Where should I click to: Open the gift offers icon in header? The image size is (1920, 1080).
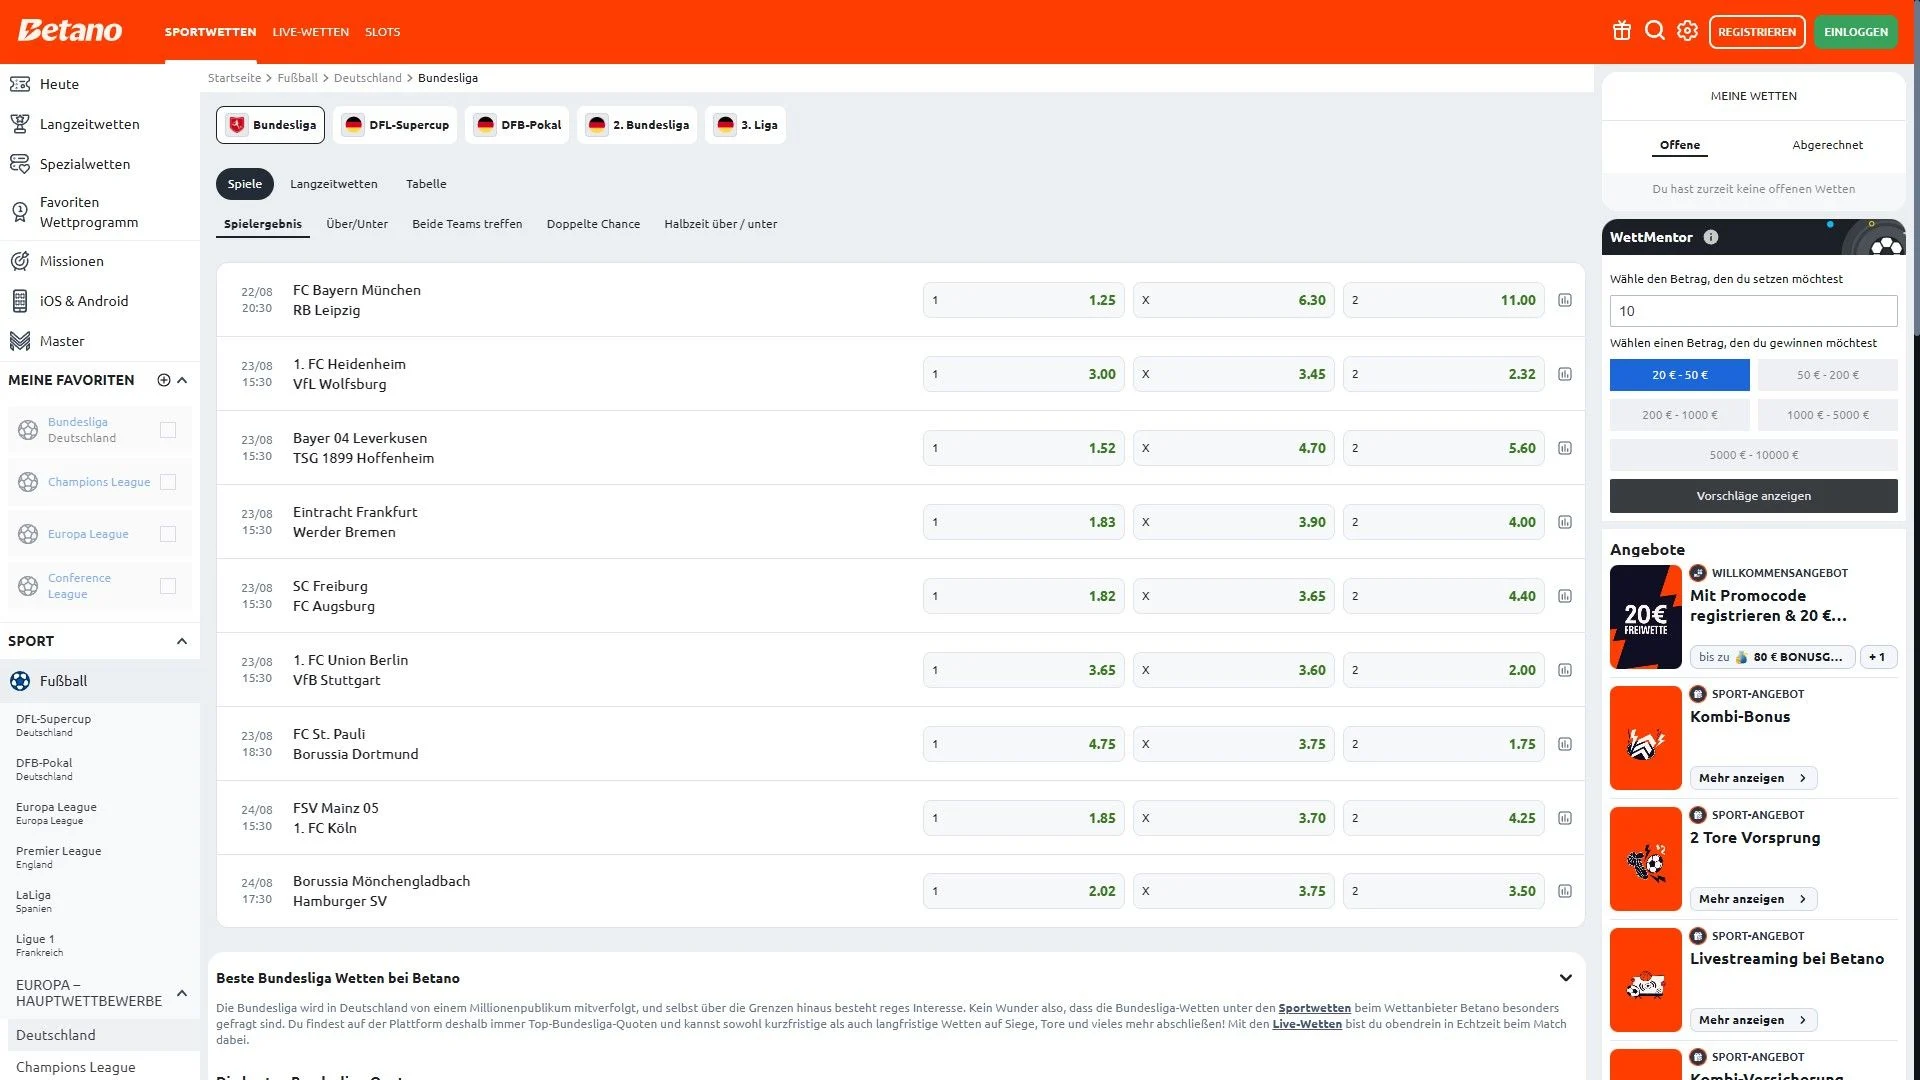click(x=1622, y=31)
